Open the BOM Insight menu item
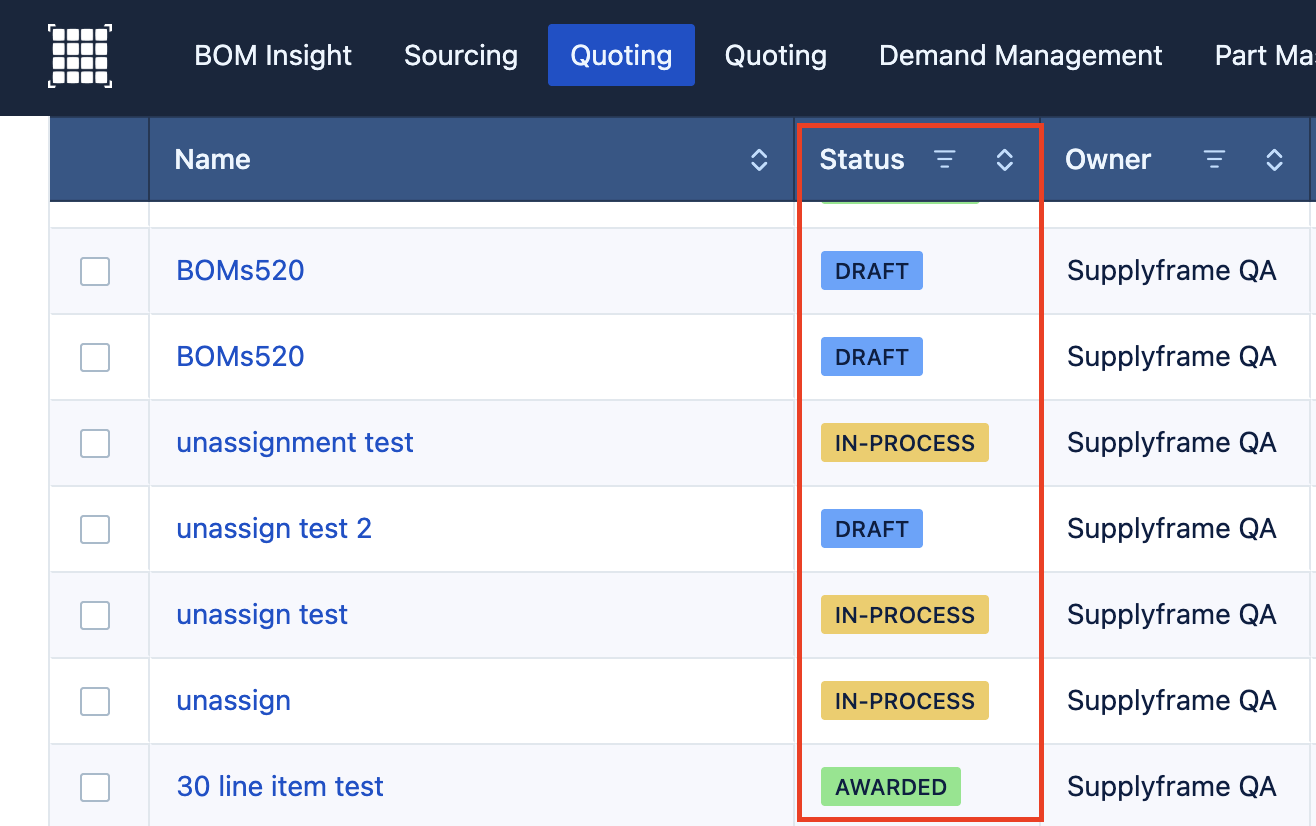The width and height of the screenshot is (1316, 826). pyautogui.click(x=273, y=56)
